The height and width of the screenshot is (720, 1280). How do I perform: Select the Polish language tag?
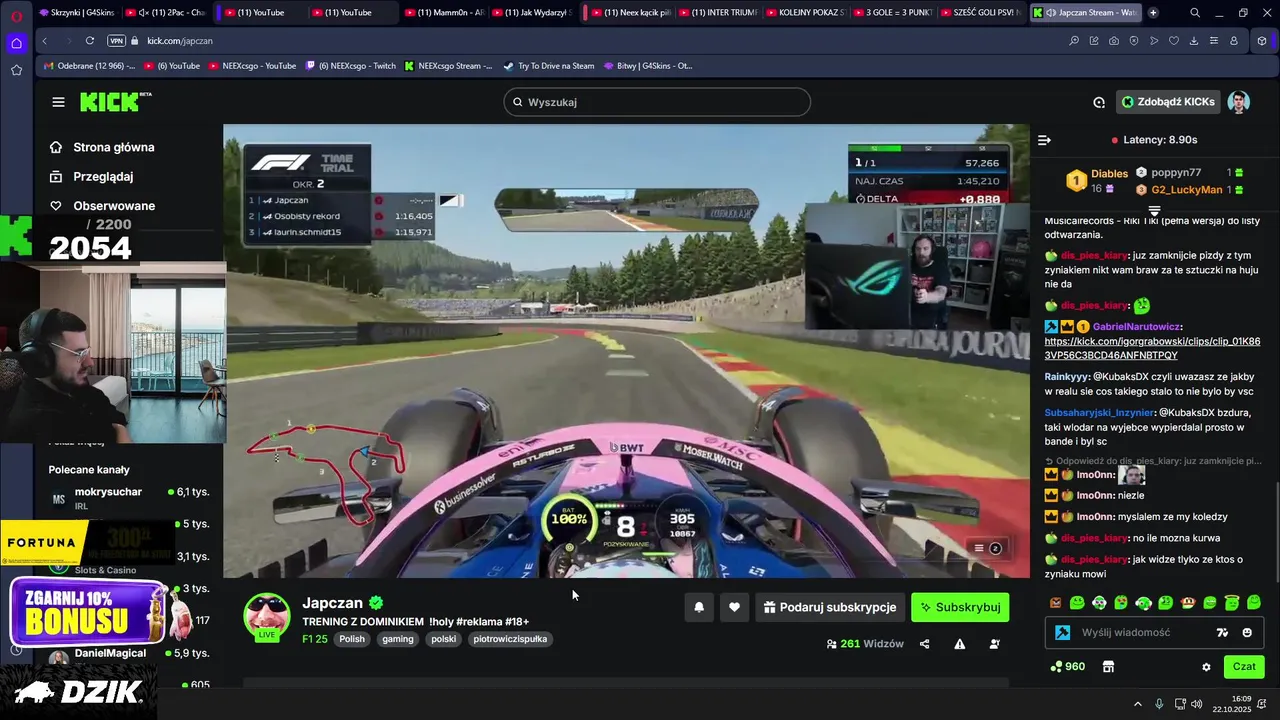[352, 639]
